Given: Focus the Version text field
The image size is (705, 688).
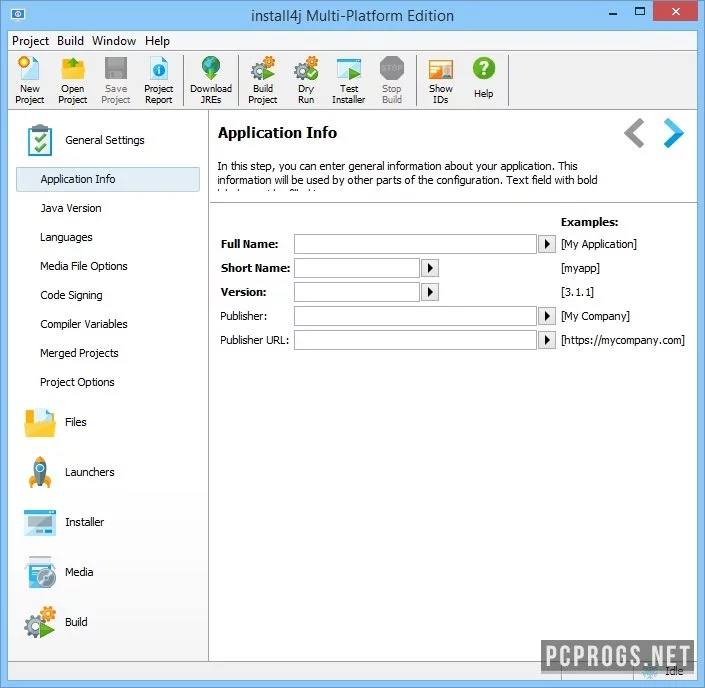Looking at the screenshot, I should click(x=357, y=292).
